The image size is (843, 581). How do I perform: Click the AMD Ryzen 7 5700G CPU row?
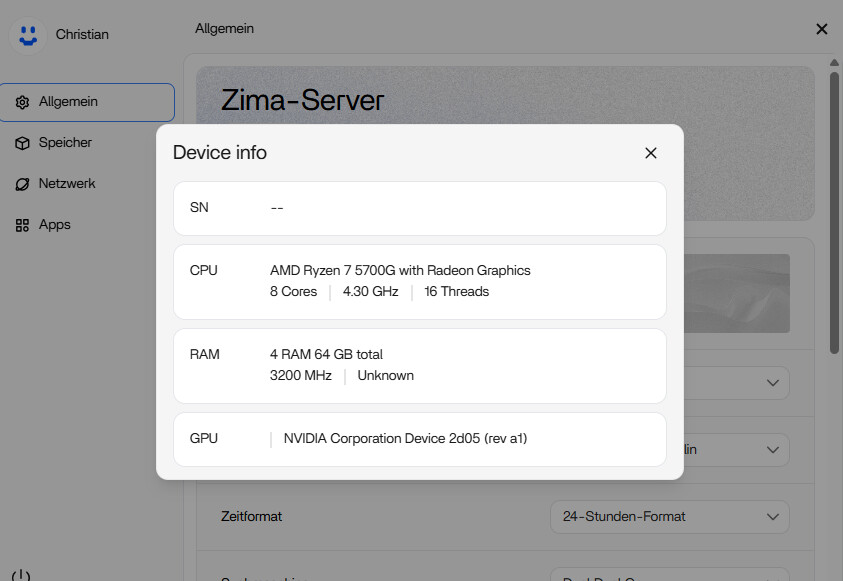[419, 281]
